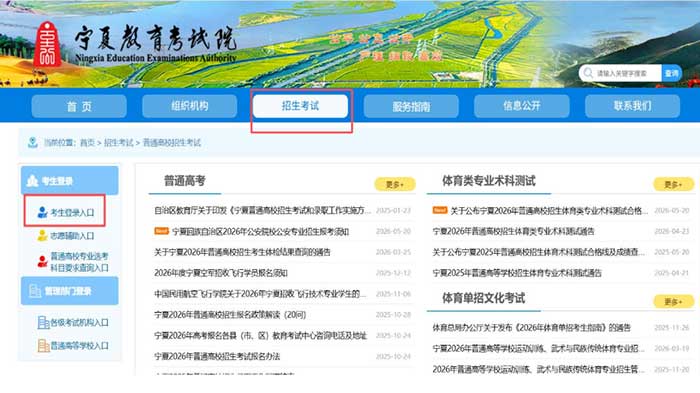The image size is (700, 393).
Task: Open the 首页 navigation tab
Action: click(79, 106)
